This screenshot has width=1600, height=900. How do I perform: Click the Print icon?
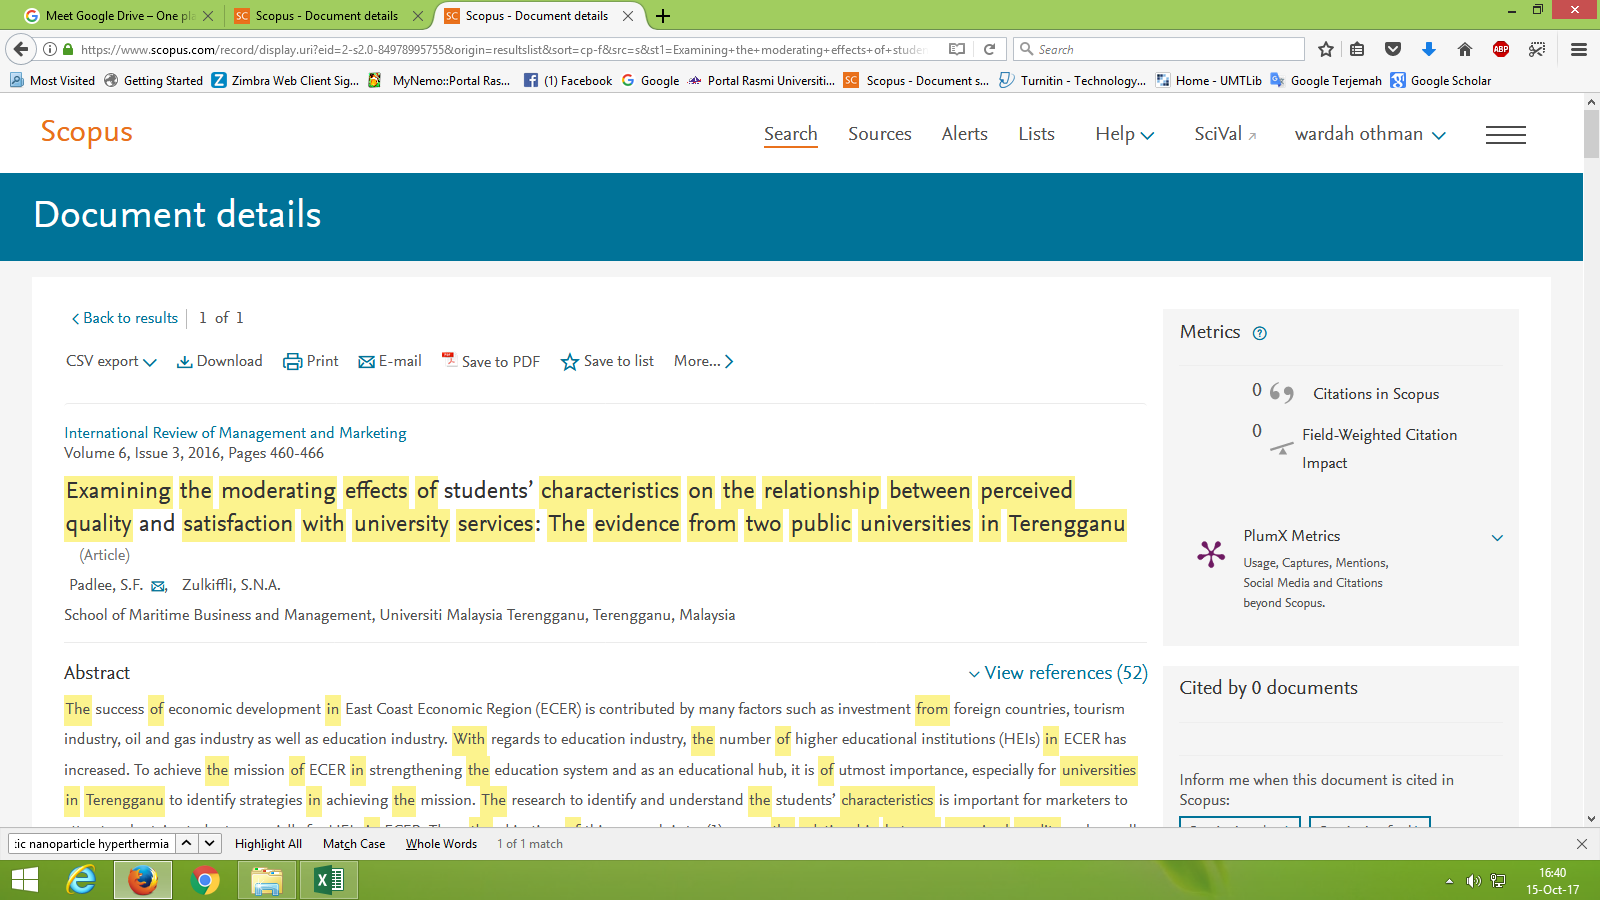pyautogui.click(x=292, y=362)
